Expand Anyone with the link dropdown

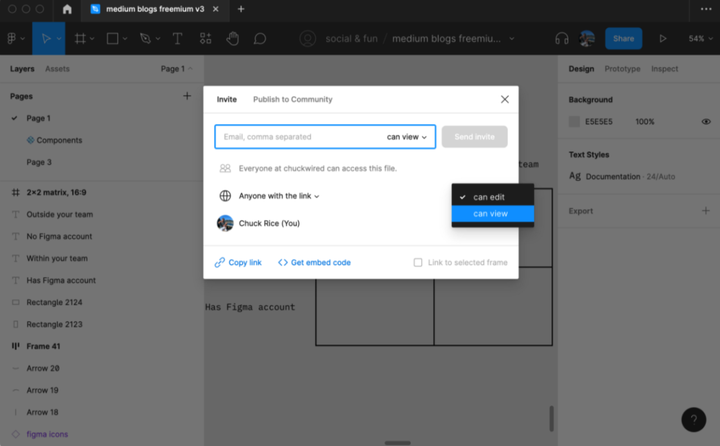tap(279, 196)
